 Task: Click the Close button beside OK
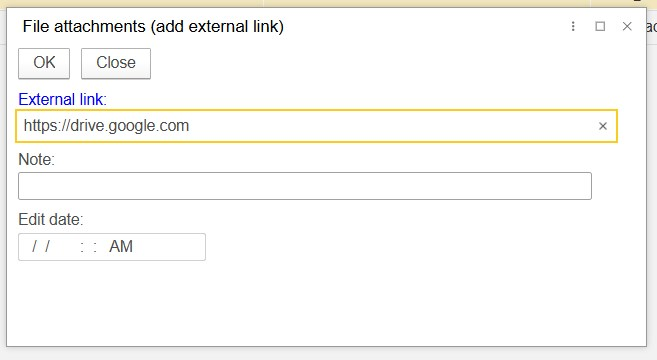pyautogui.click(x=116, y=63)
